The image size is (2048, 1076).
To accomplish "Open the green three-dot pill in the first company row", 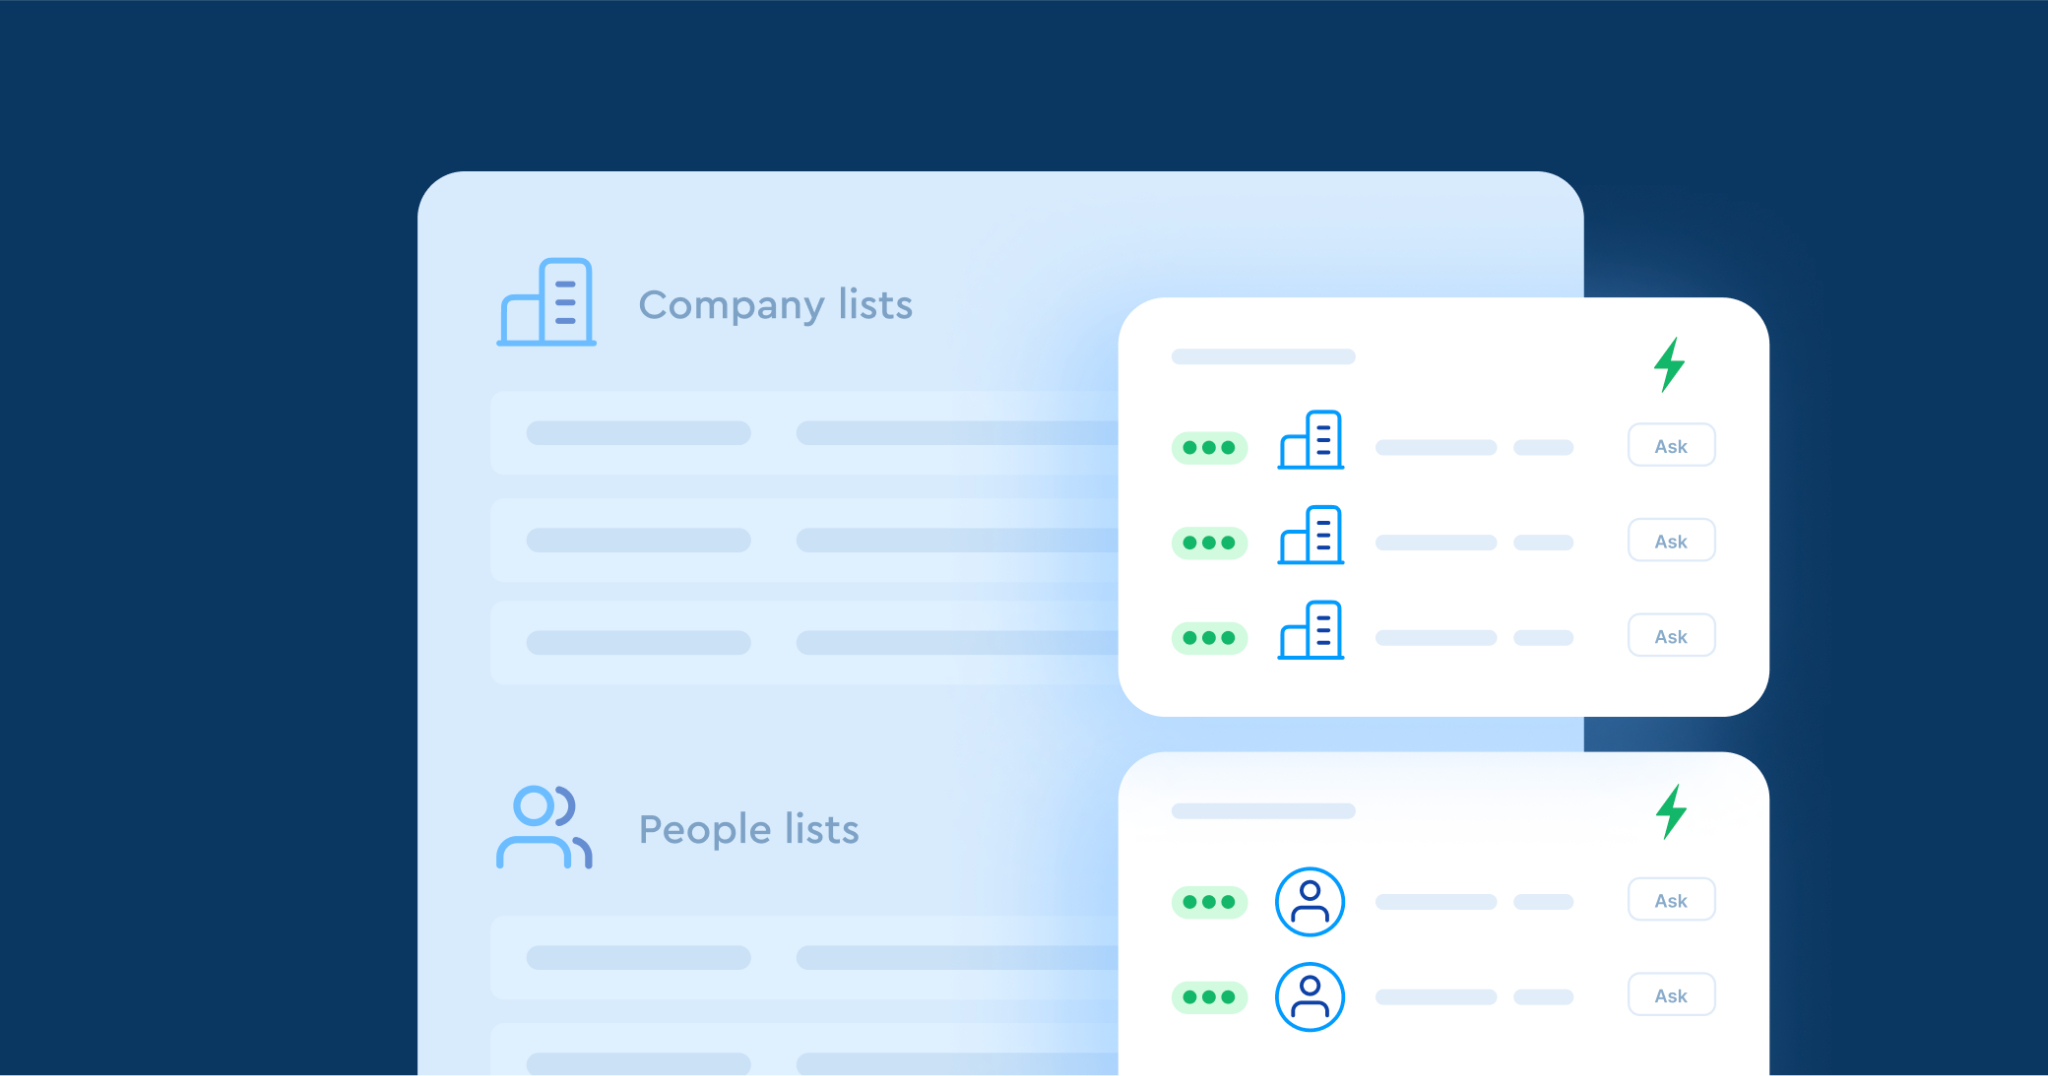I will [1208, 447].
